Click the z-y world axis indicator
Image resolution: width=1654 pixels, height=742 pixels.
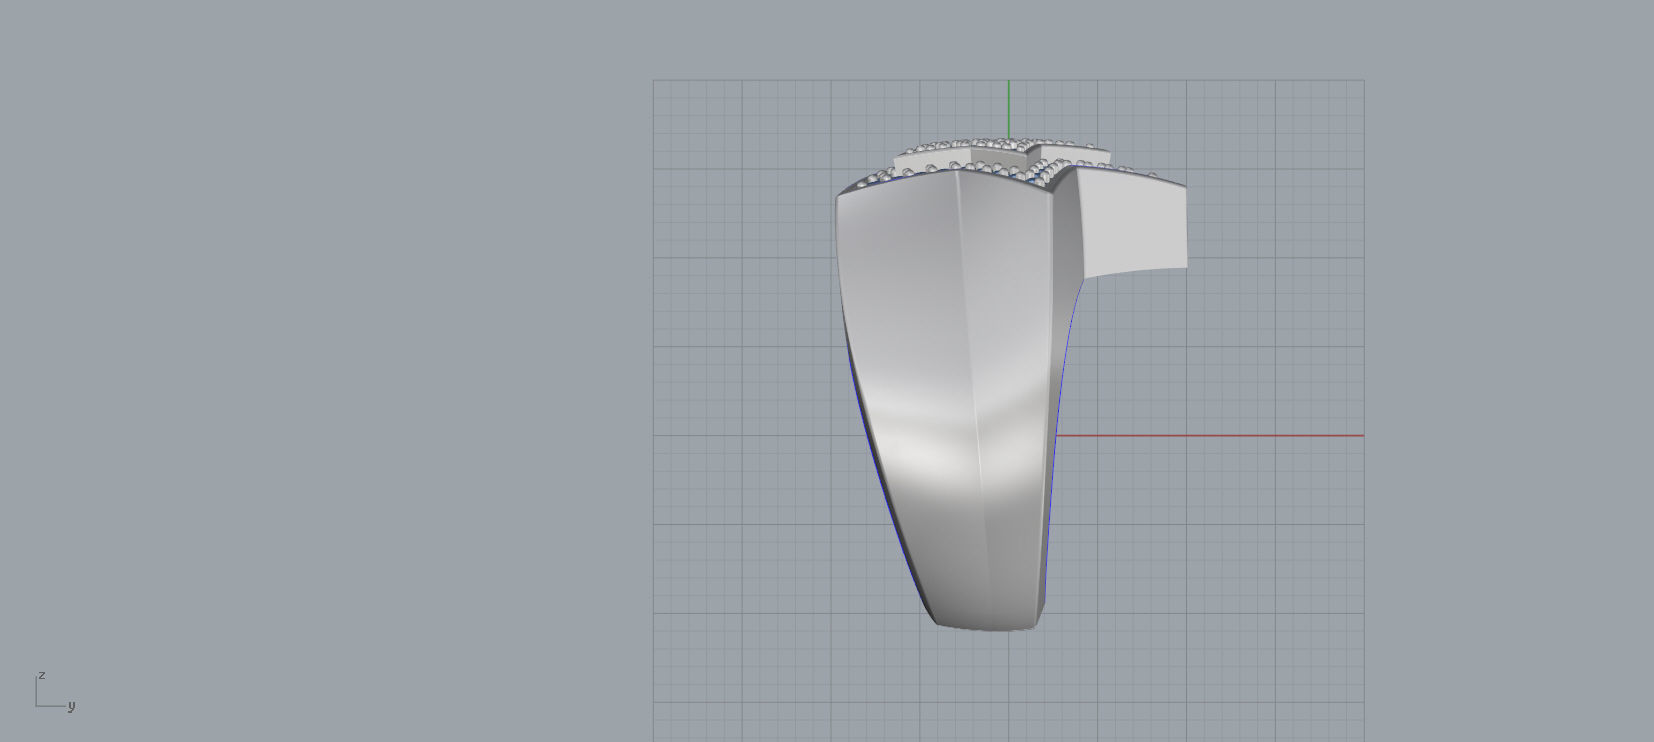point(55,692)
